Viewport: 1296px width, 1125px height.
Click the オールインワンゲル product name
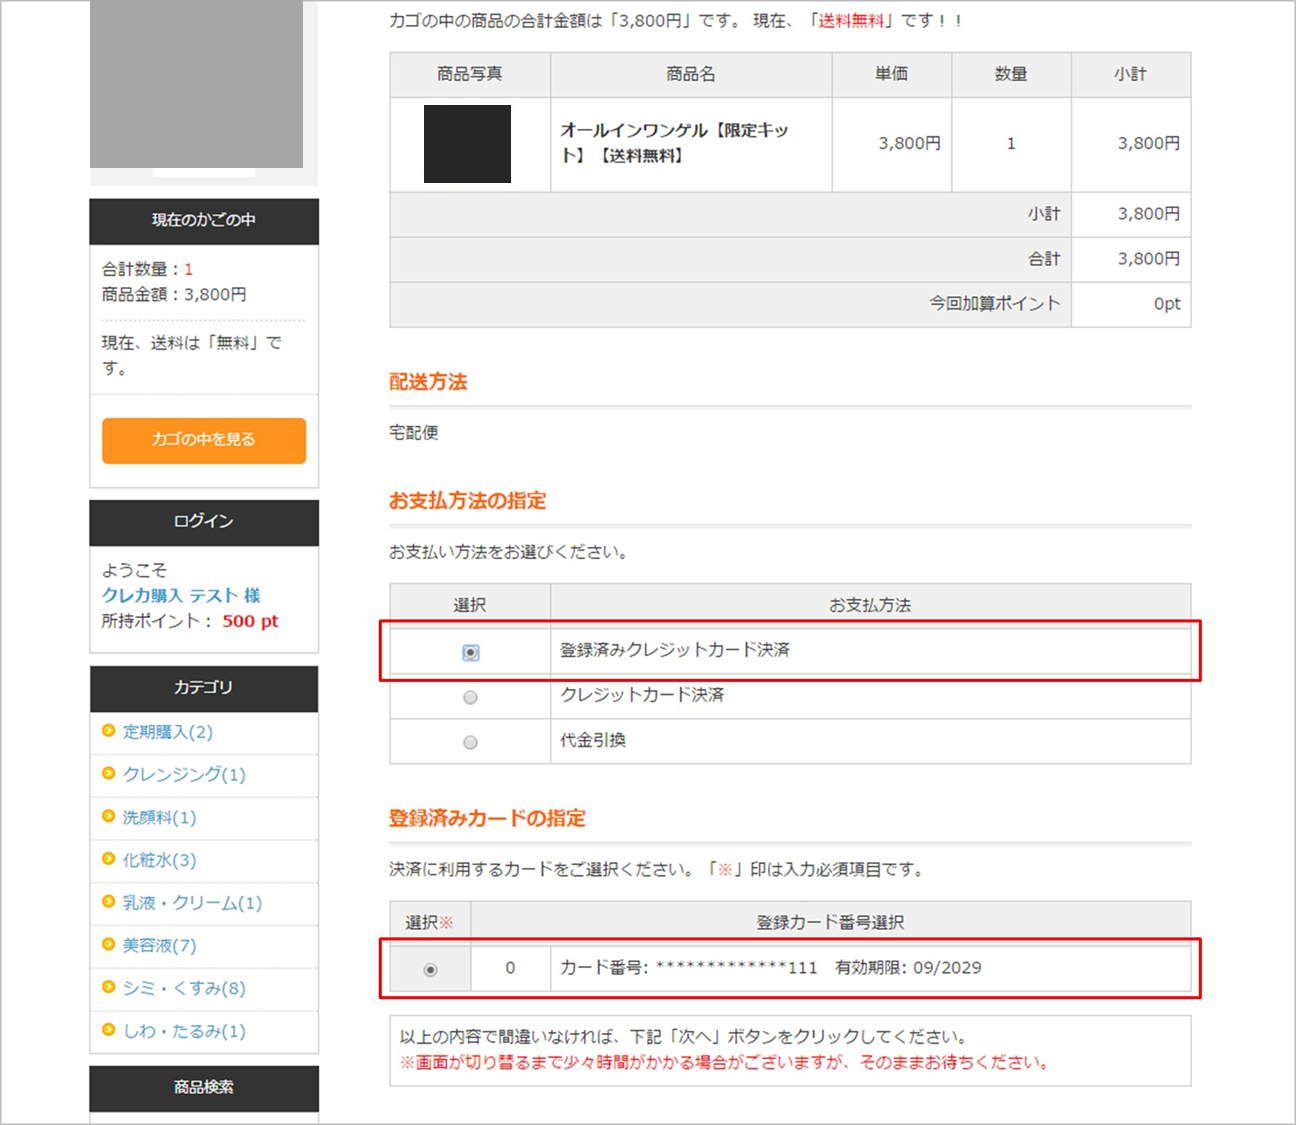[674, 143]
